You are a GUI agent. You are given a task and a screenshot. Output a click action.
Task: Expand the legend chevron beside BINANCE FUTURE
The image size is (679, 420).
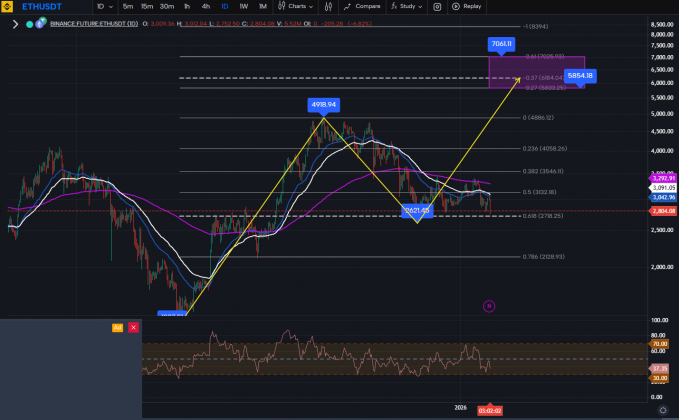coord(14,23)
